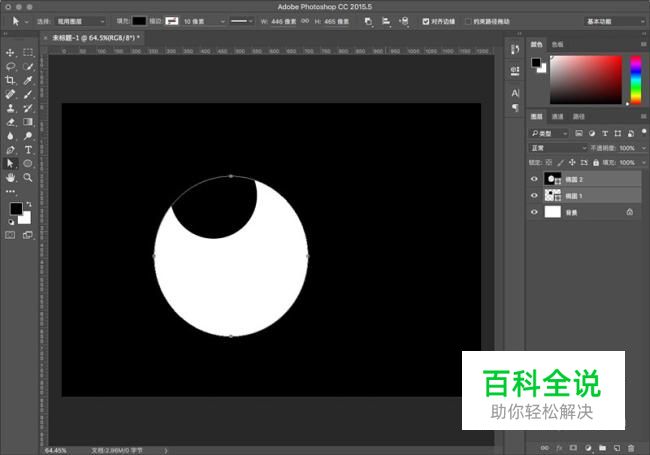
Task: Open the 基本功能 workspace dropdown
Action: click(614, 21)
